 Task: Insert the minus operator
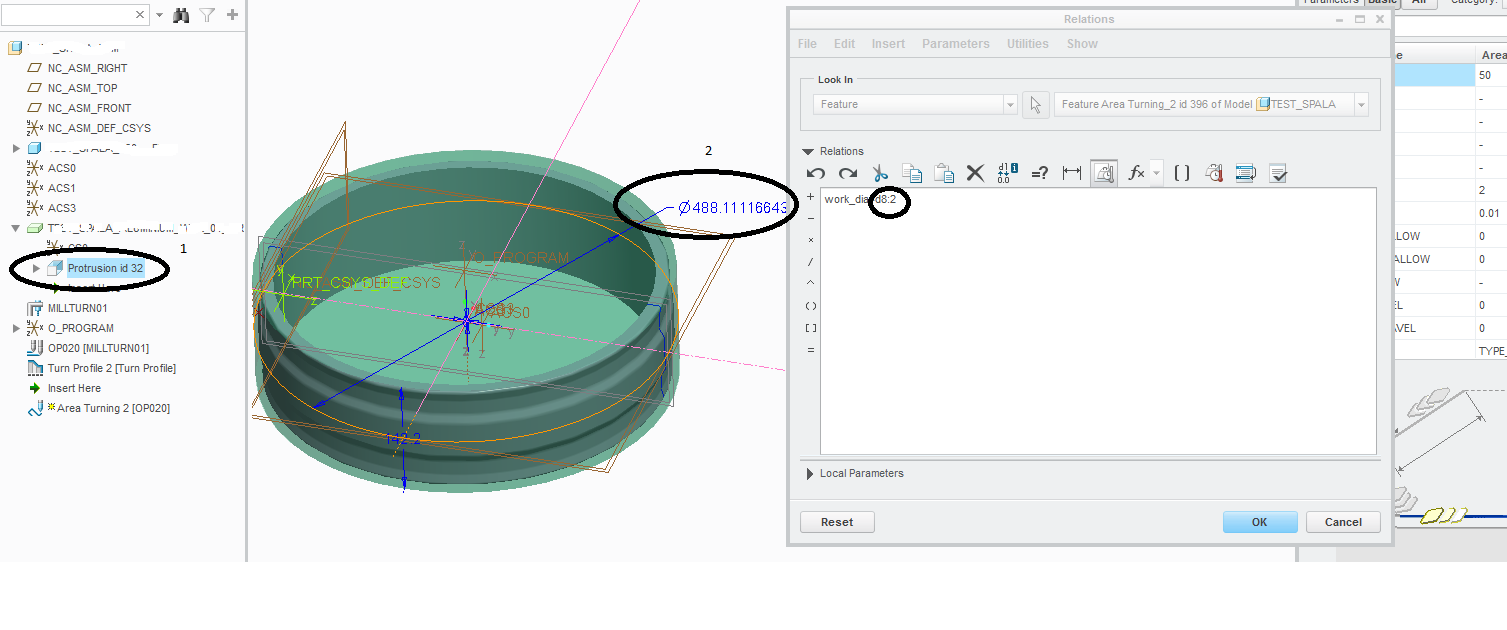click(x=811, y=218)
